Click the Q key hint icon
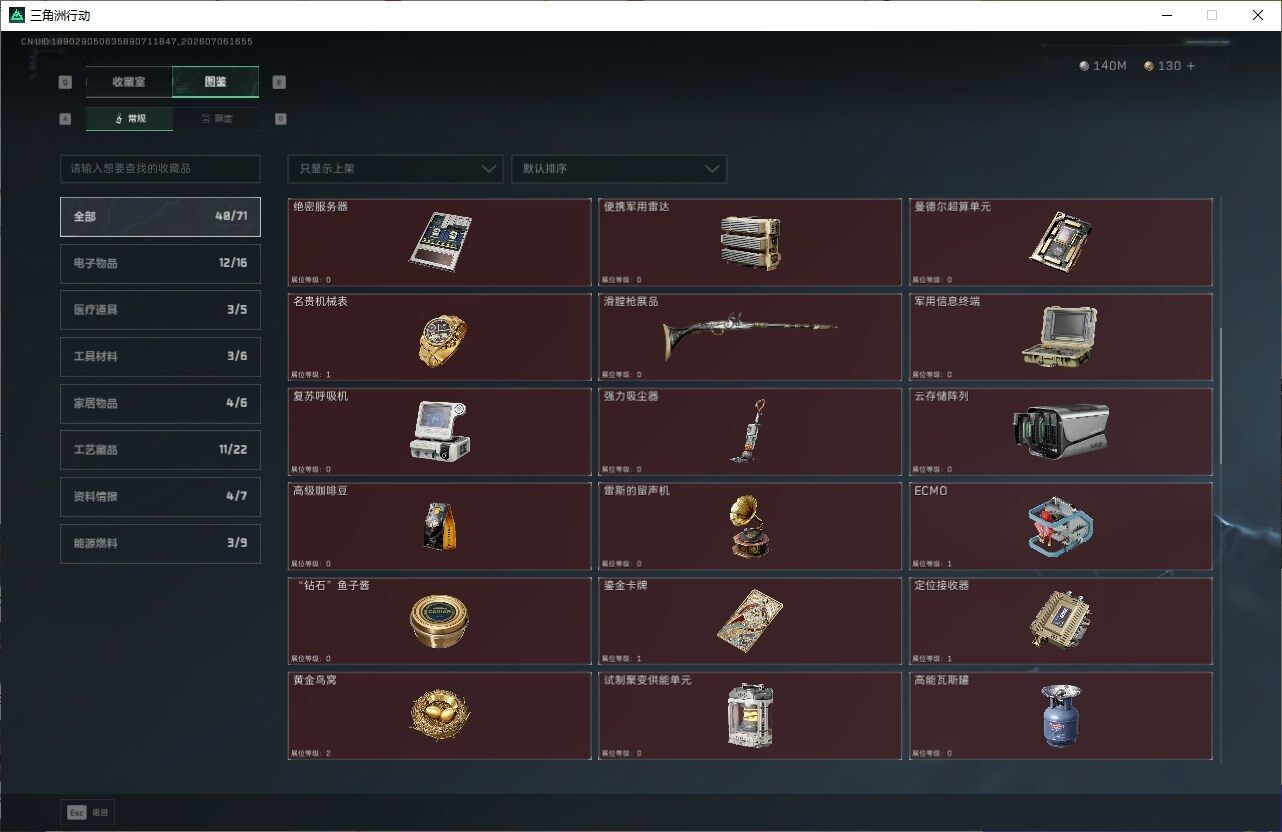The image size is (1282, 832). (x=65, y=82)
